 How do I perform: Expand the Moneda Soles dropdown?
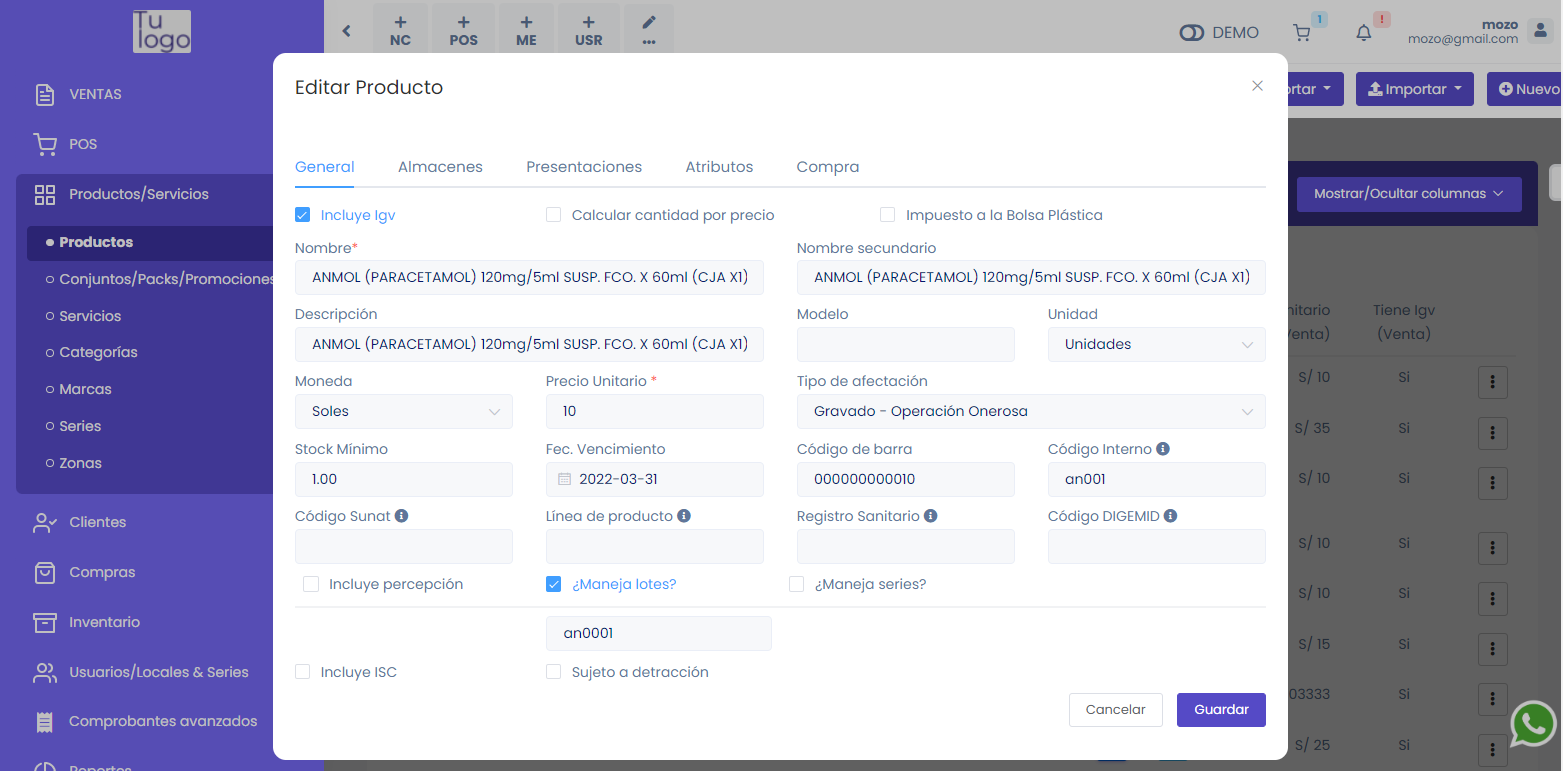pyautogui.click(x=404, y=412)
